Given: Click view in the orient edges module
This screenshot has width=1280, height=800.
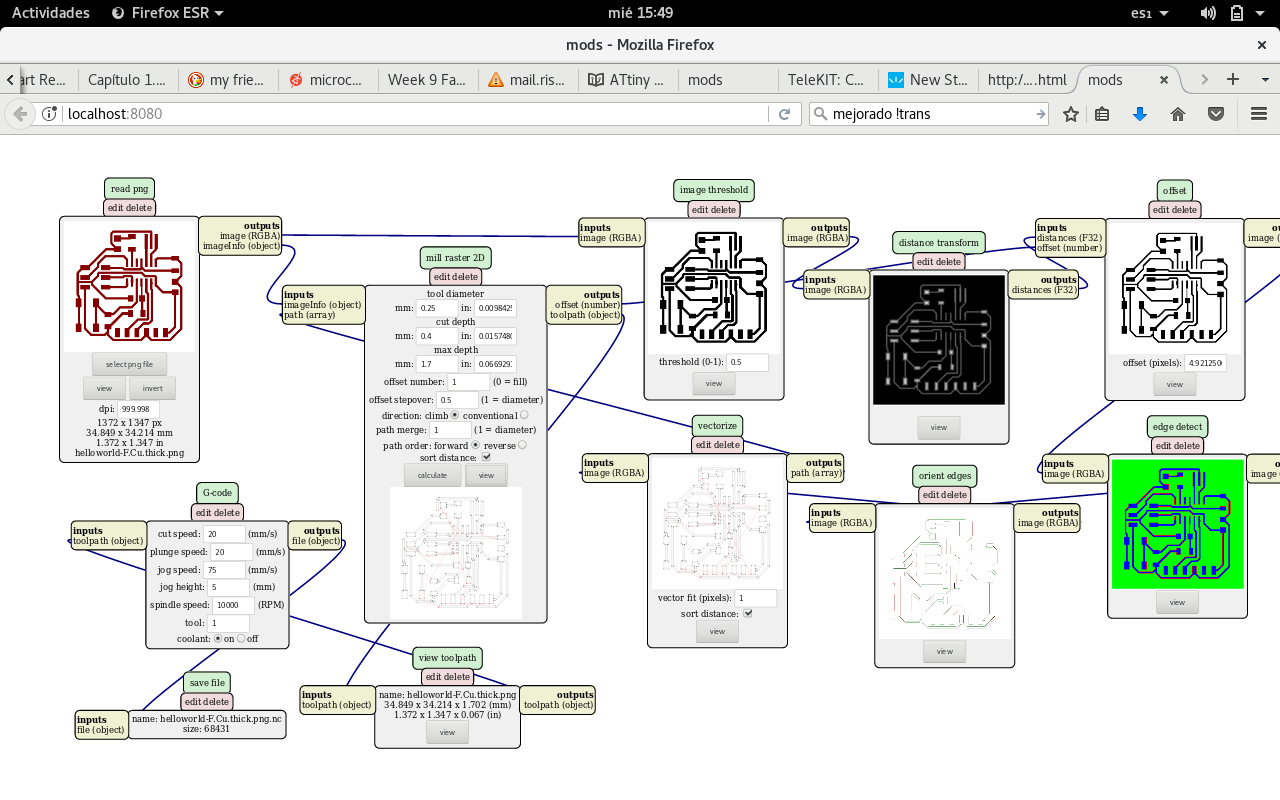Looking at the screenshot, I should click(x=945, y=651).
